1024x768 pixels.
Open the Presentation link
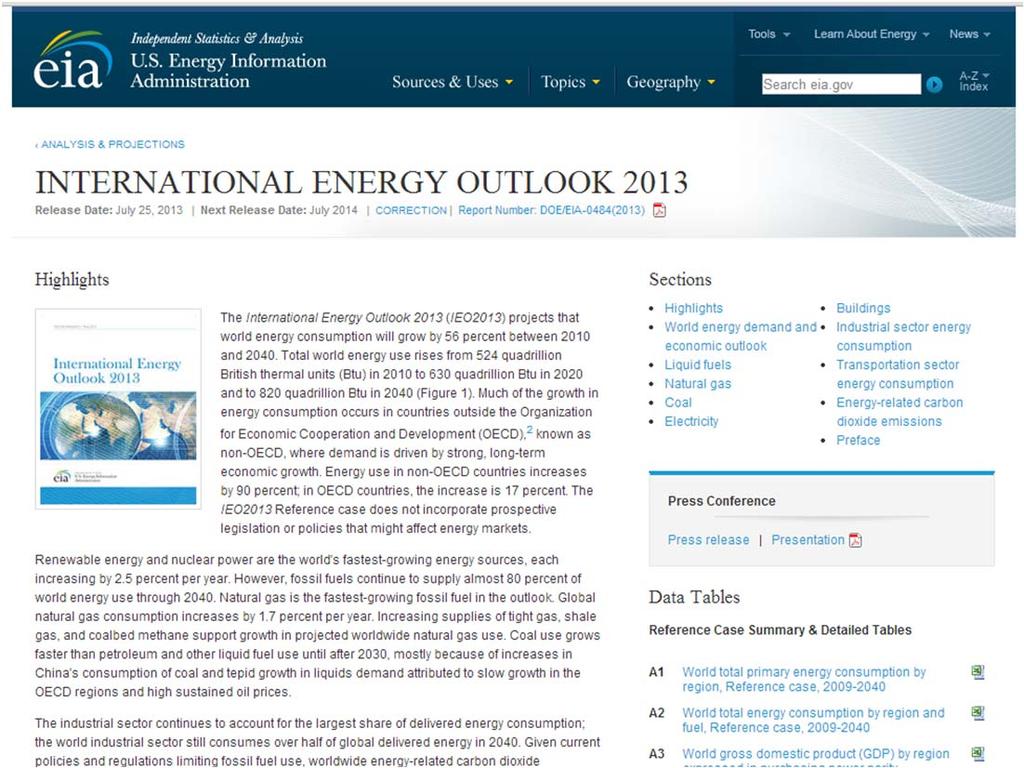coord(808,540)
